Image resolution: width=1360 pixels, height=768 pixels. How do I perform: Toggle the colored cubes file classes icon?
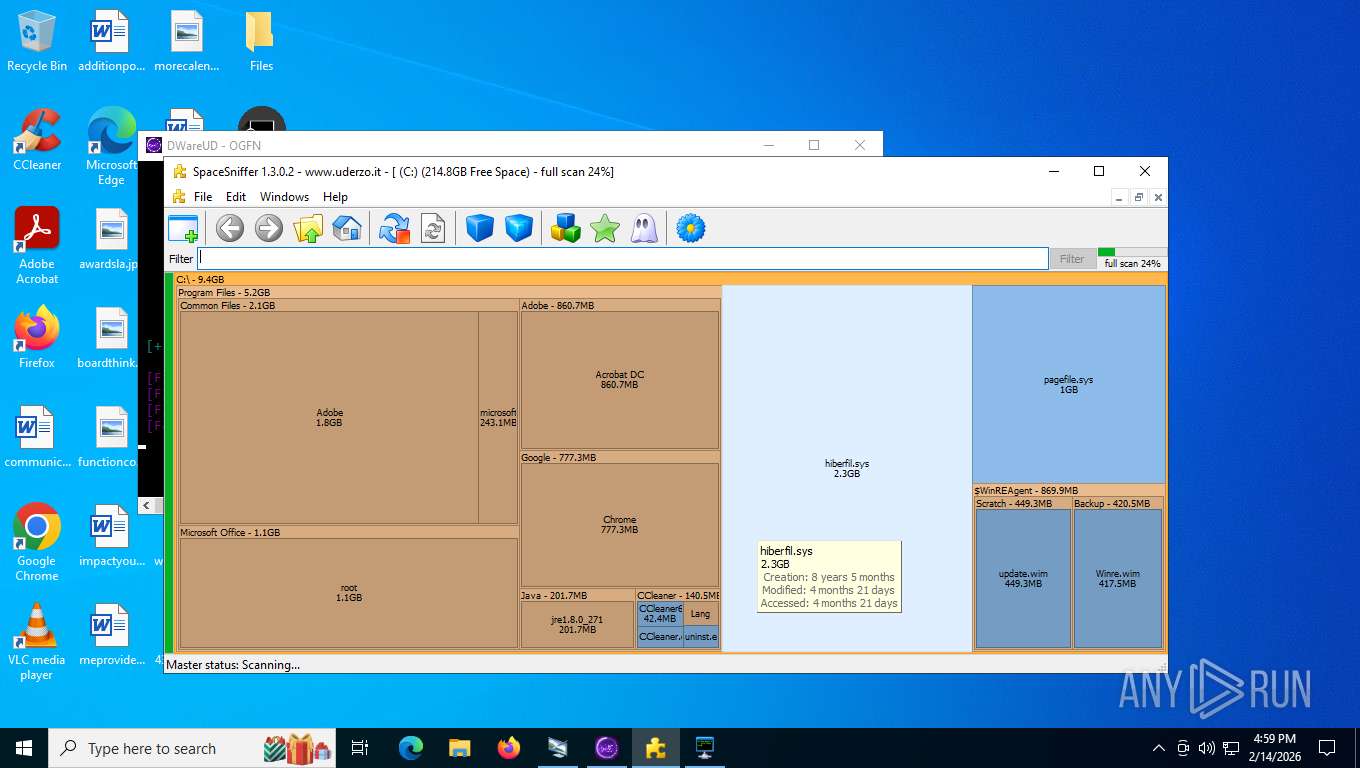point(566,229)
